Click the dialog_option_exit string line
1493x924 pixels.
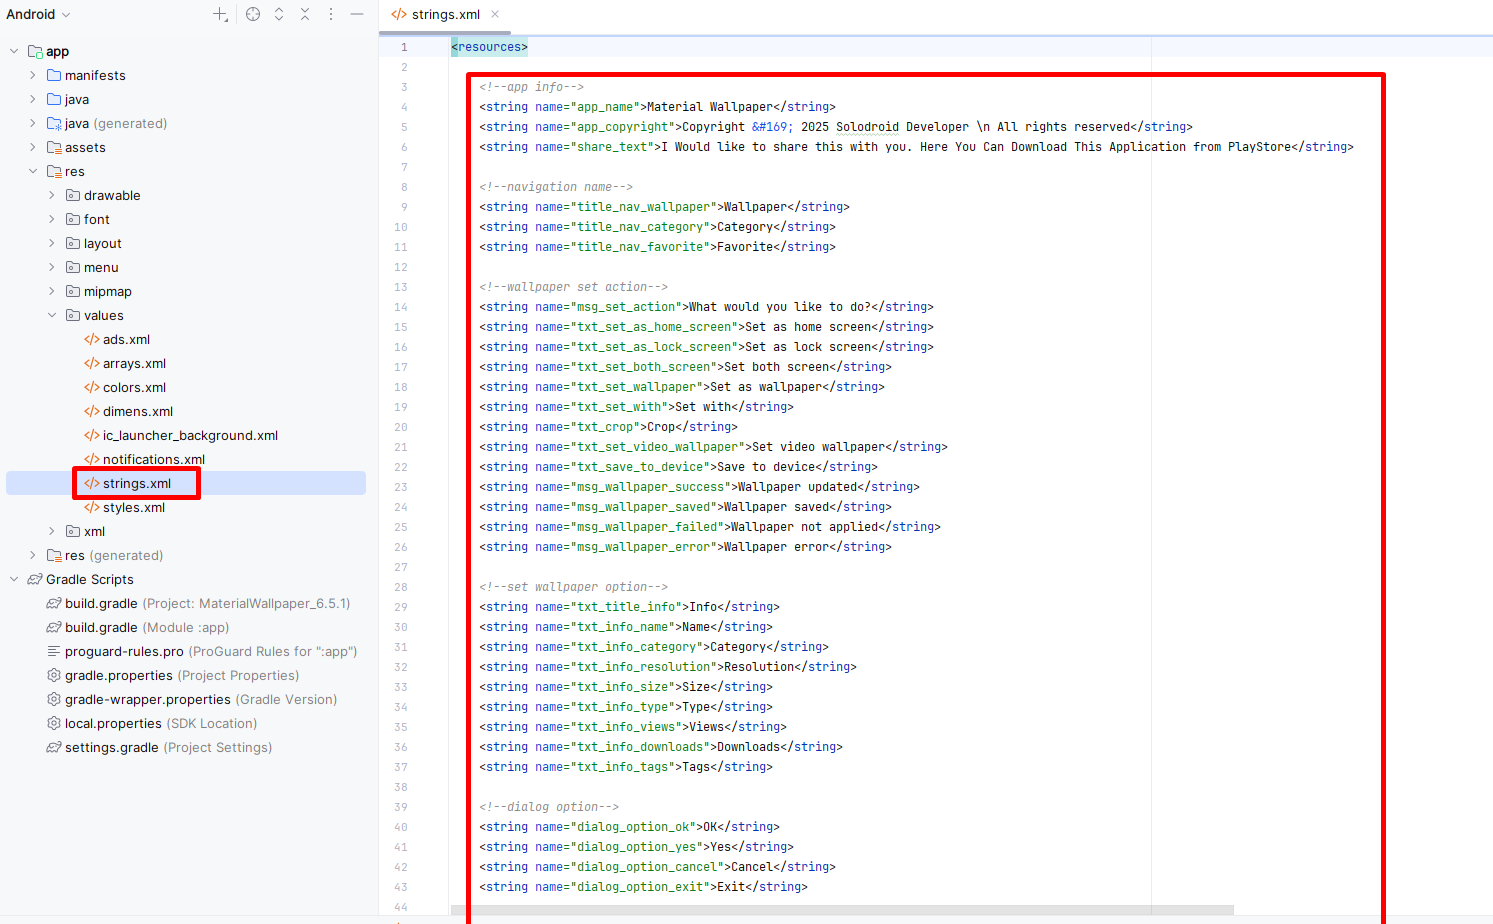pos(643,887)
